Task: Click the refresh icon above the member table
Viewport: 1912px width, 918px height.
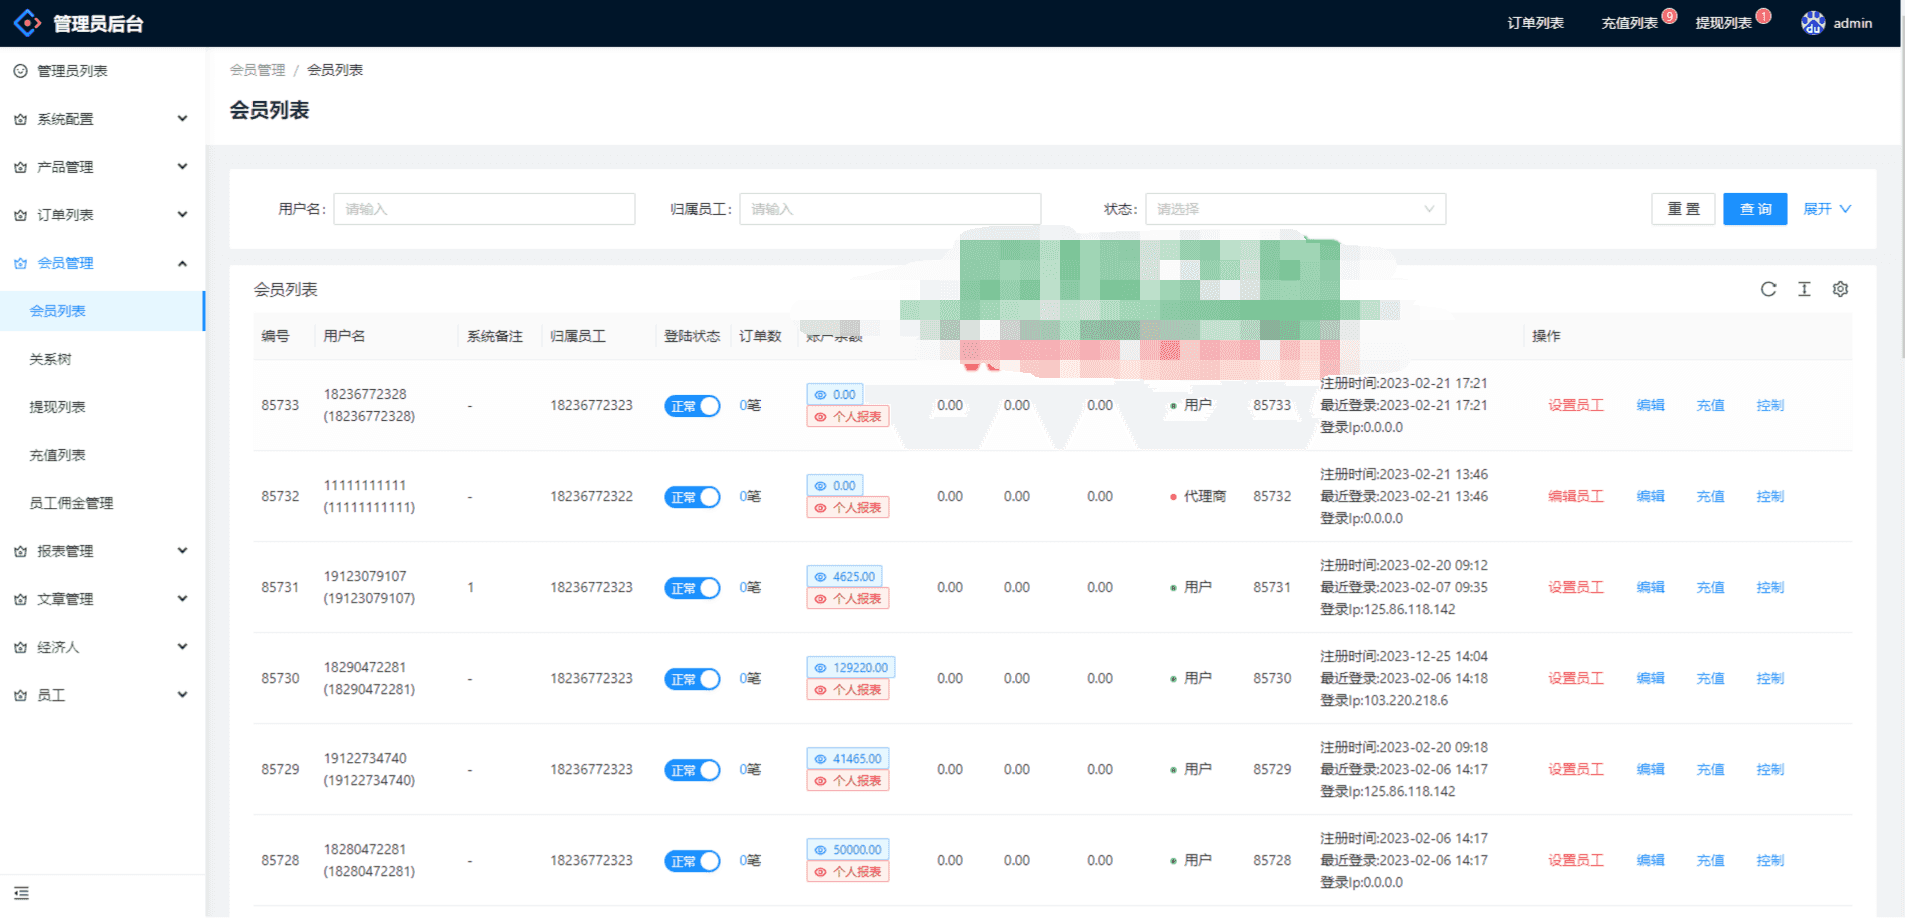Action: pyautogui.click(x=1768, y=289)
